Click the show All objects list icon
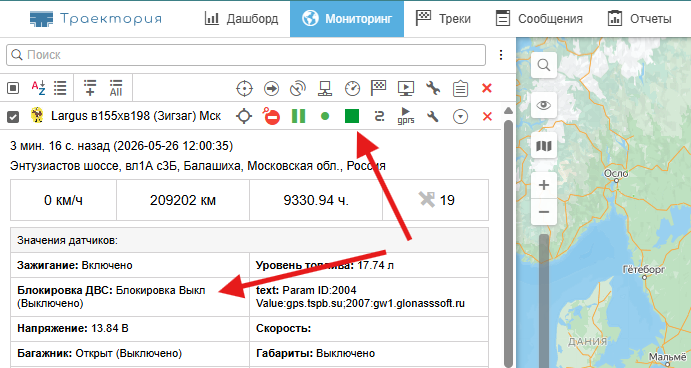The height and width of the screenshot is (368, 691). pyautogui.click(x=116, y=88)
